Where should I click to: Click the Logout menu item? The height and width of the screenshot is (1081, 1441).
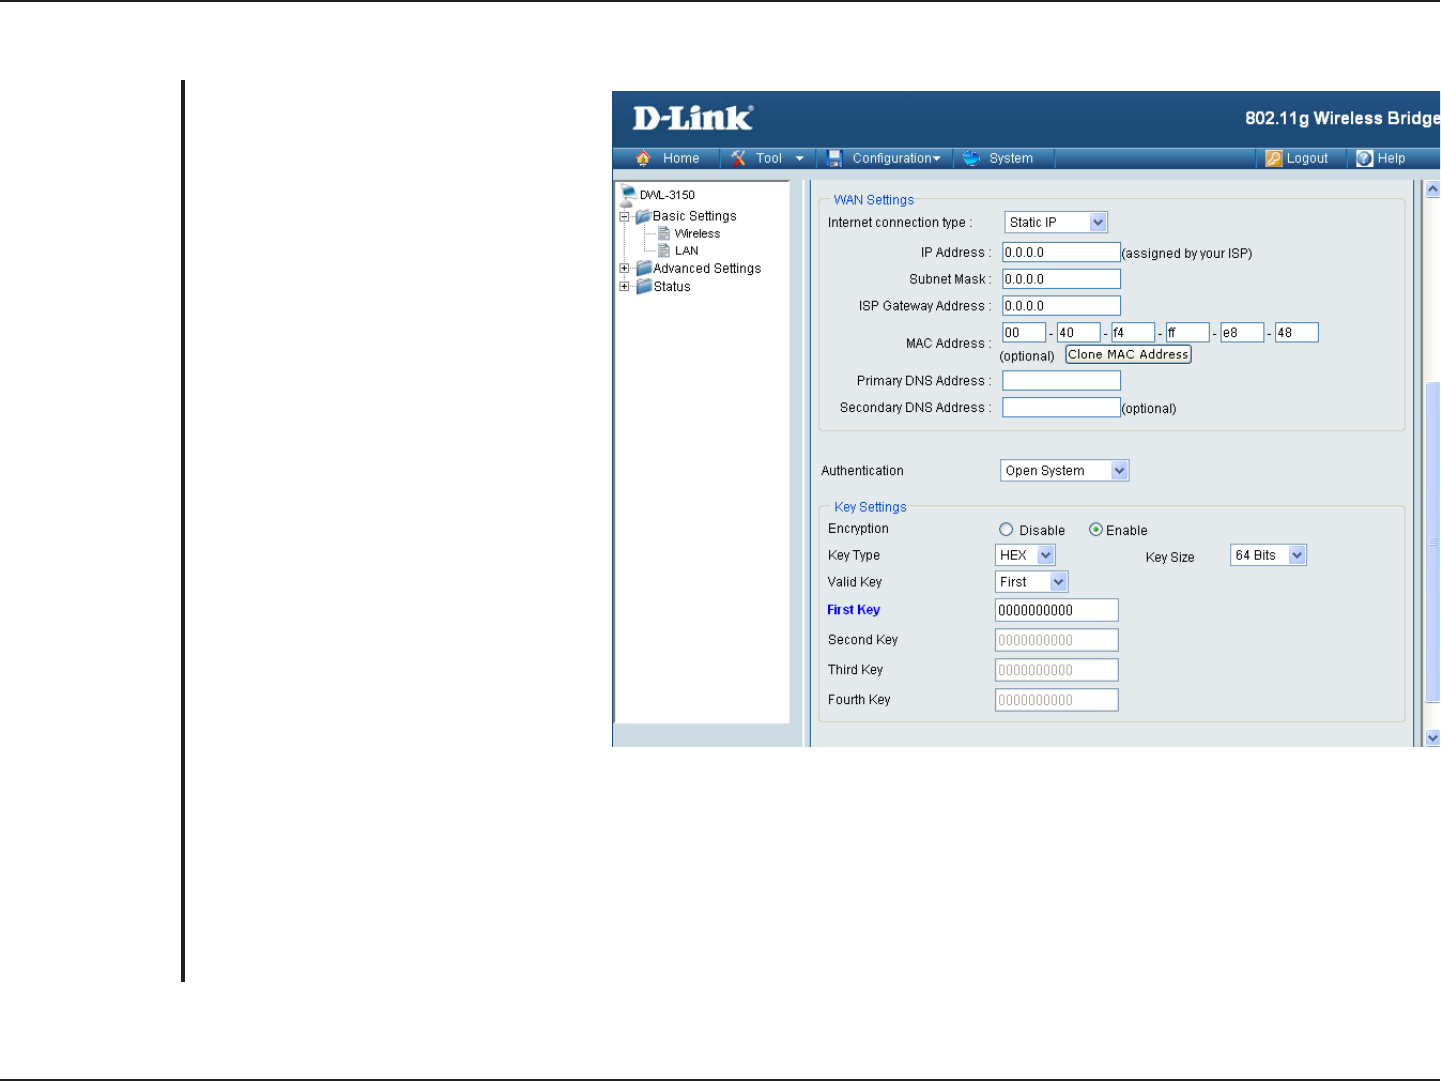tap(1307, 158)
